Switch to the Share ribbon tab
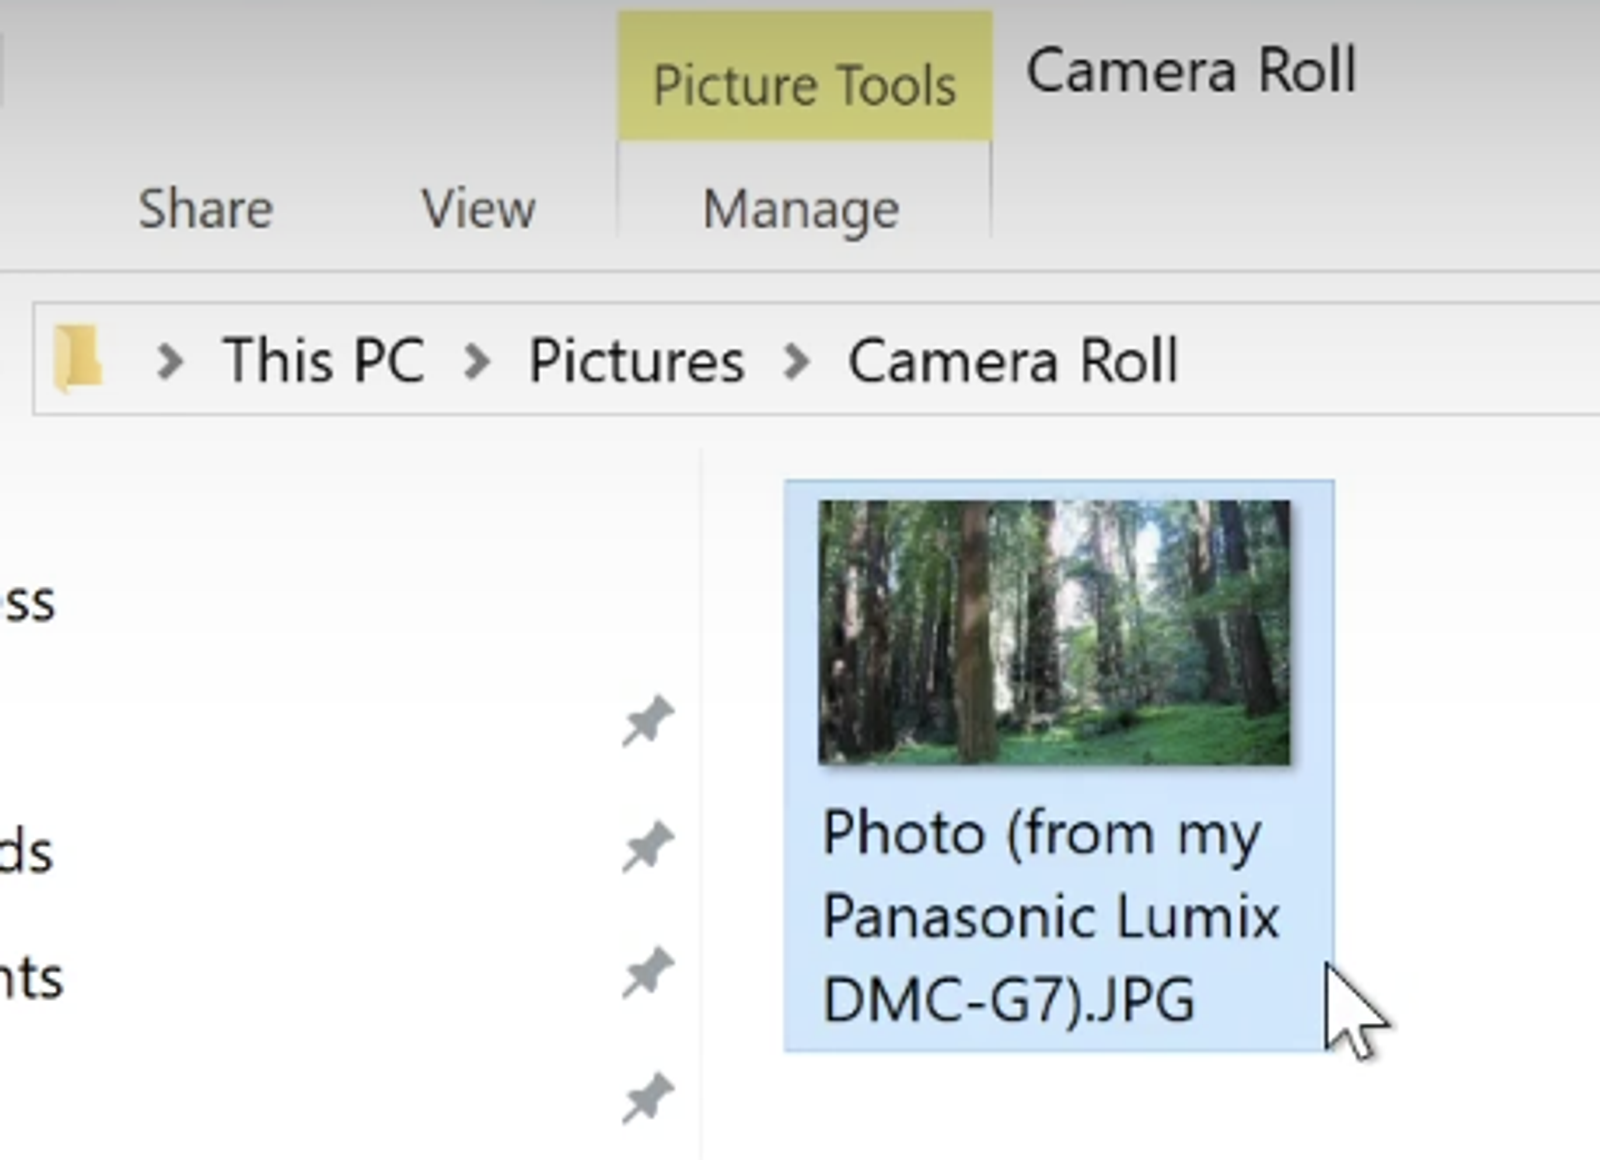This screenshot has height=1160, width=1600. coord(205,209)
